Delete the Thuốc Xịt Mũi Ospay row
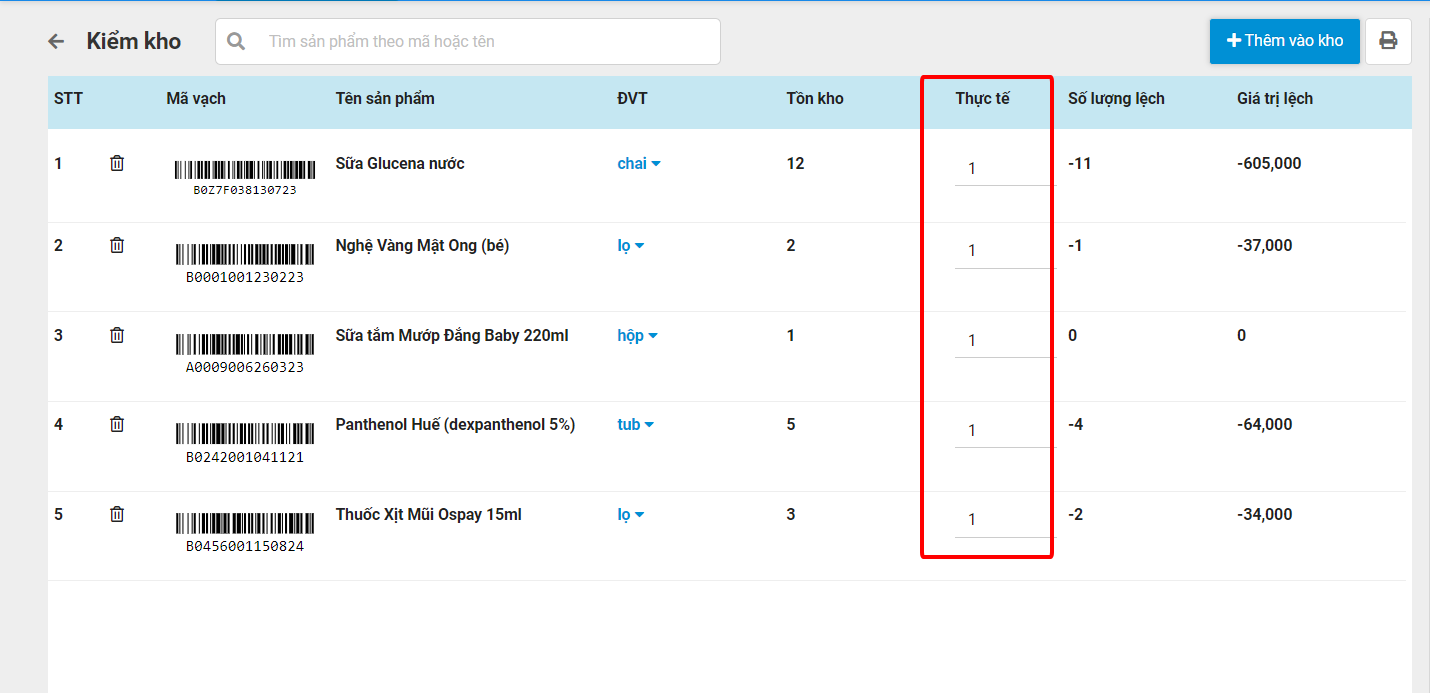This screenshot has width=1430, height=693. click(117, 514)
